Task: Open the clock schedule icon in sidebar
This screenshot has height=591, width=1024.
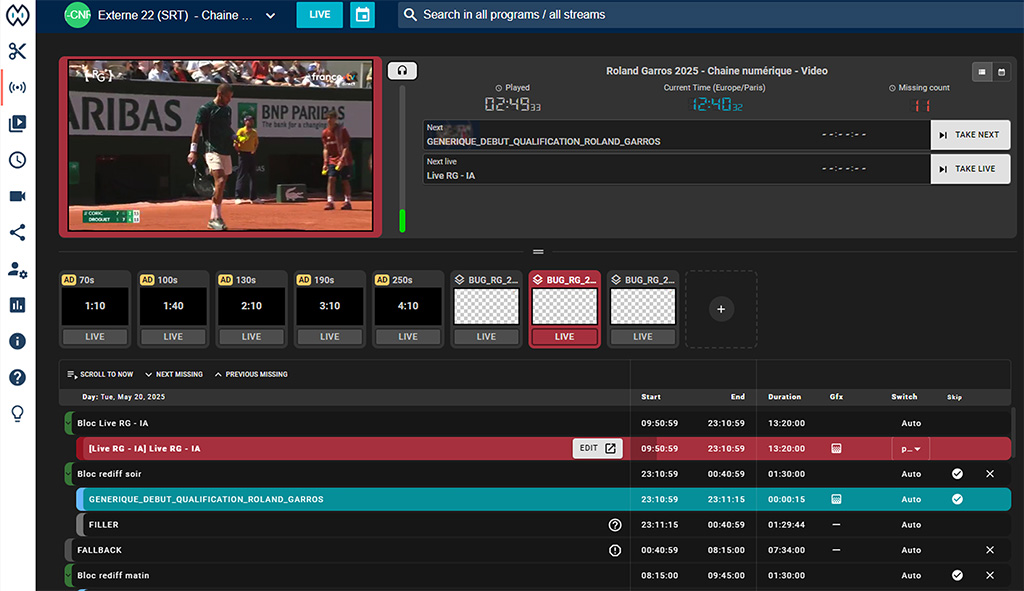Action: 17,160
